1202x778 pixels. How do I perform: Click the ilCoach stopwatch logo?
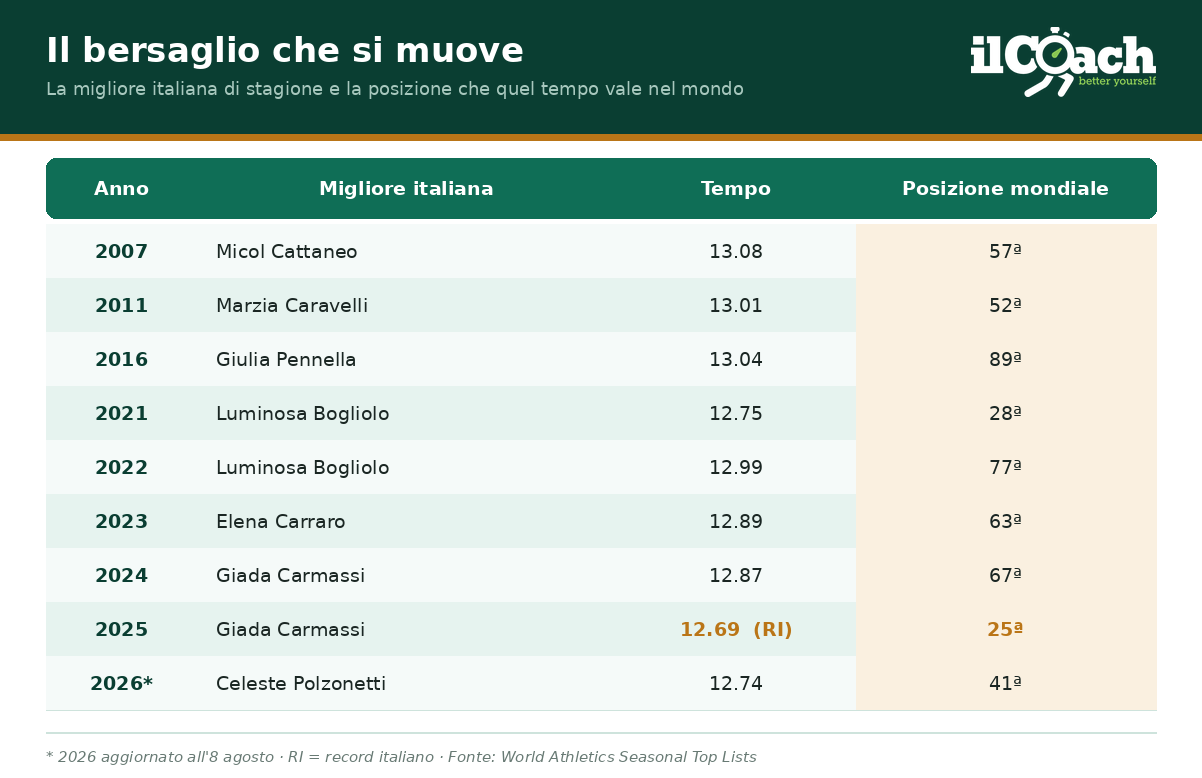(1063, 62)
